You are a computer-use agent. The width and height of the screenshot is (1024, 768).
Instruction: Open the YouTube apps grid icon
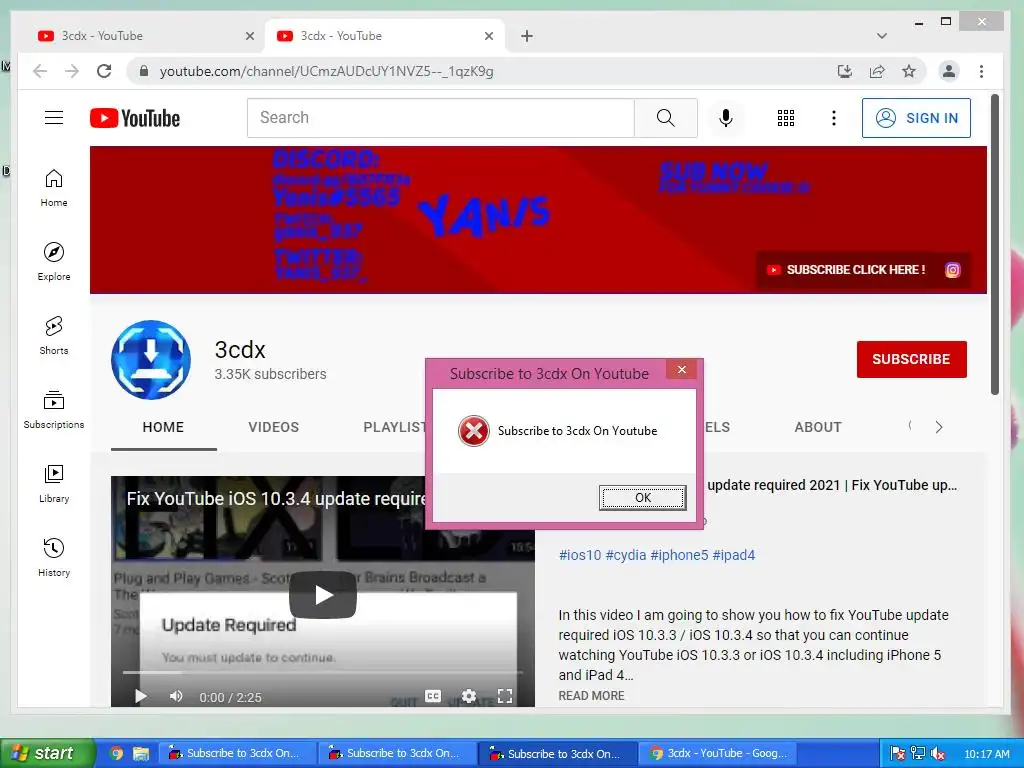[786, 118]
